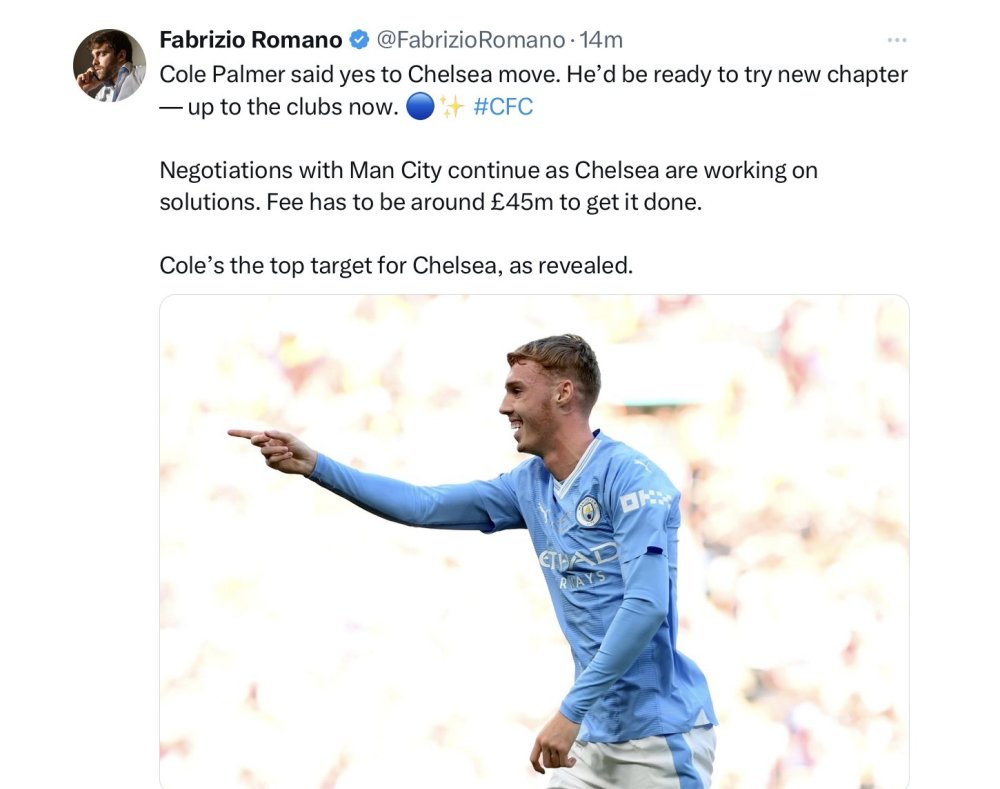
Task: Click the blue circle emoji in the tweet
Action: (420, 107)
